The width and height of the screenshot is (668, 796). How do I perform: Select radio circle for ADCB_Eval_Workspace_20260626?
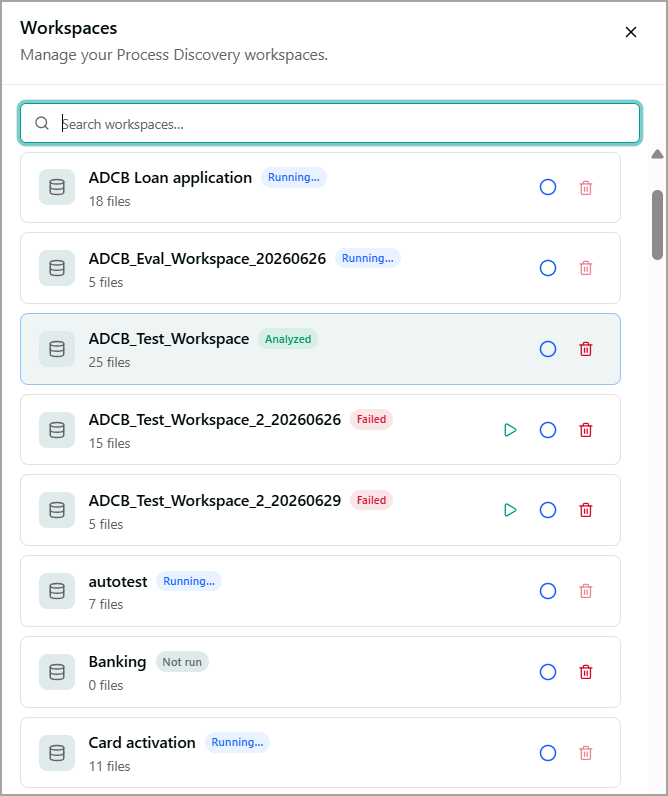point(548,268)
